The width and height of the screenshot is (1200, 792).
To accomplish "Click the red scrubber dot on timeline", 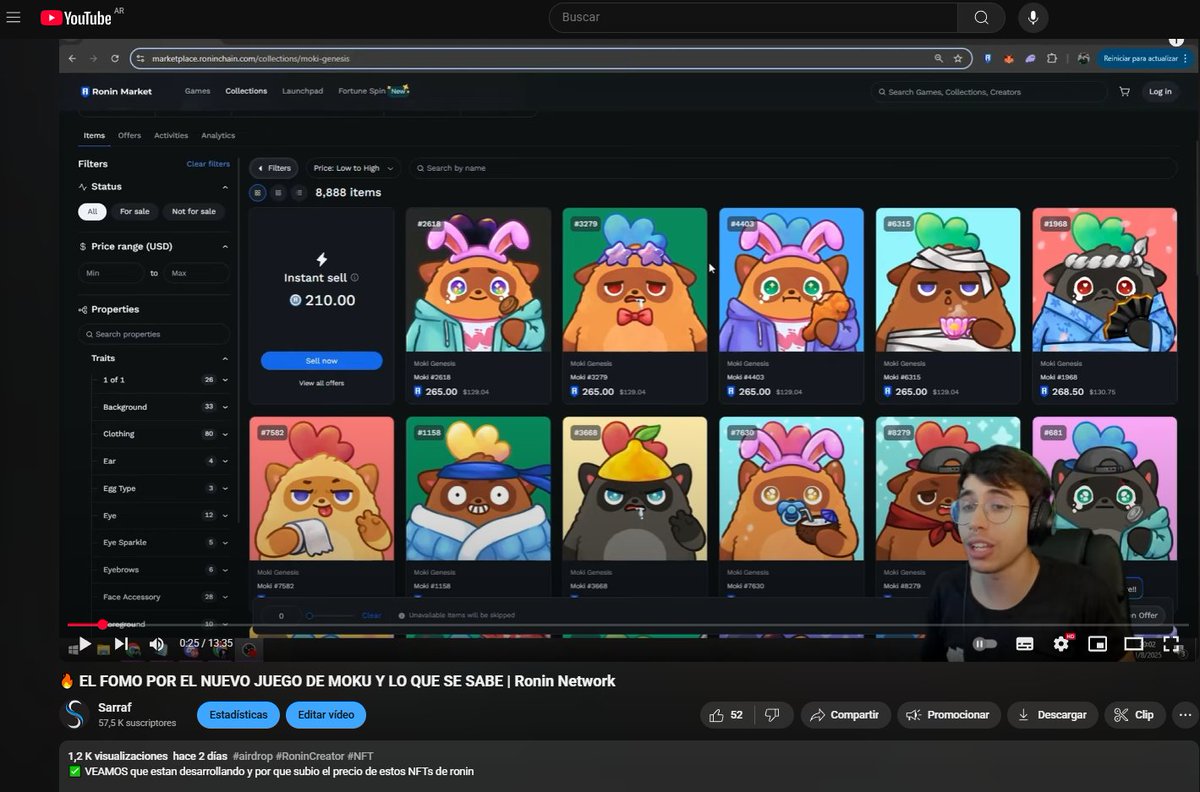I will click(x=102, y=625).
